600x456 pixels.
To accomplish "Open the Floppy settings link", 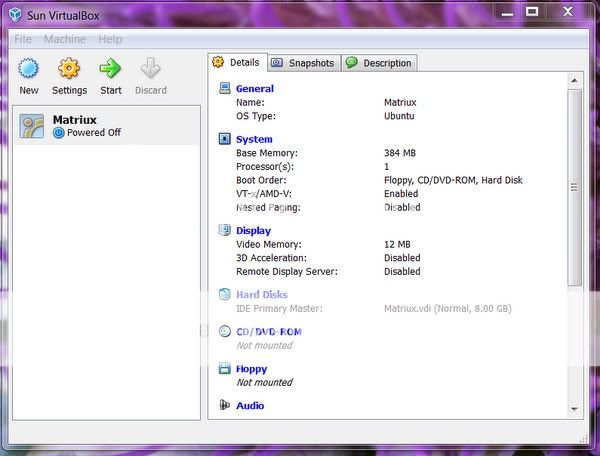I will click(x=251, y=369).
